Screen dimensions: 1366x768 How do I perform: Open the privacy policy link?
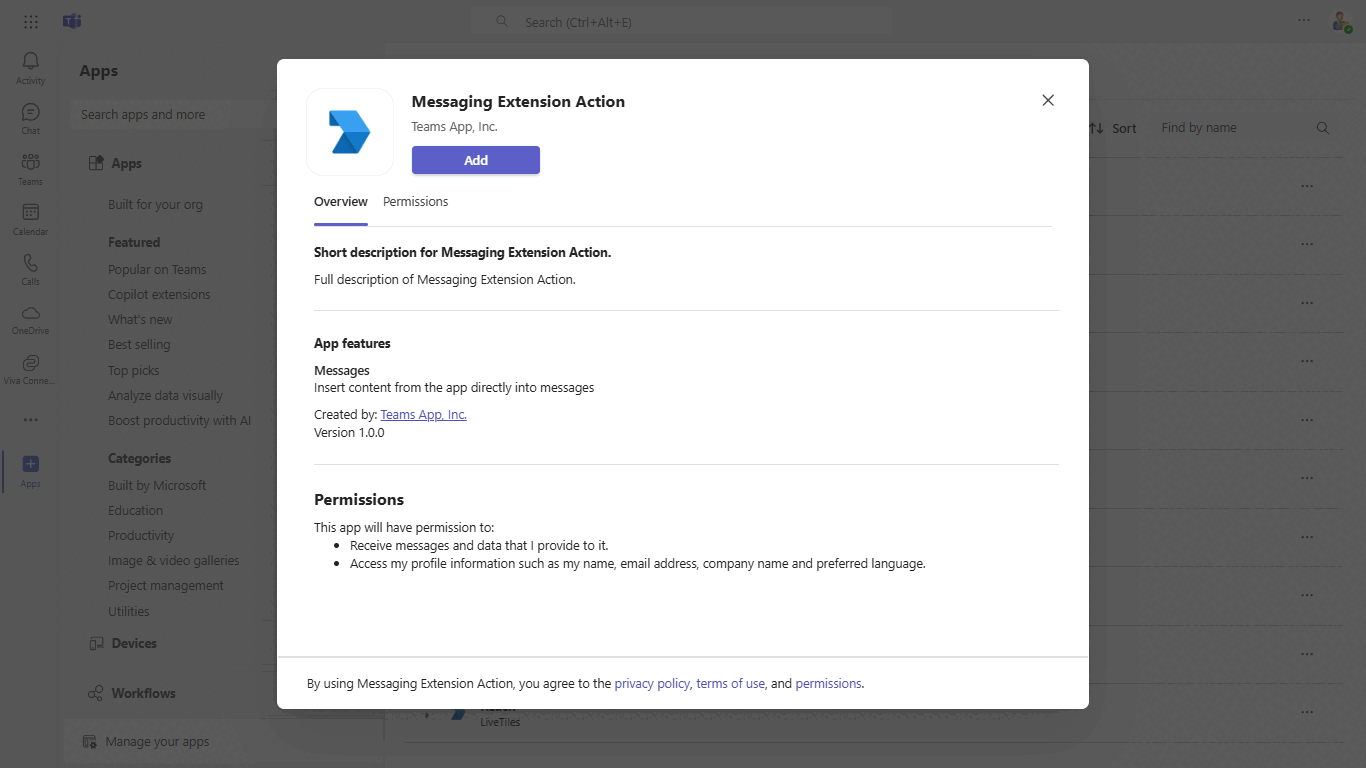point(652,684)
